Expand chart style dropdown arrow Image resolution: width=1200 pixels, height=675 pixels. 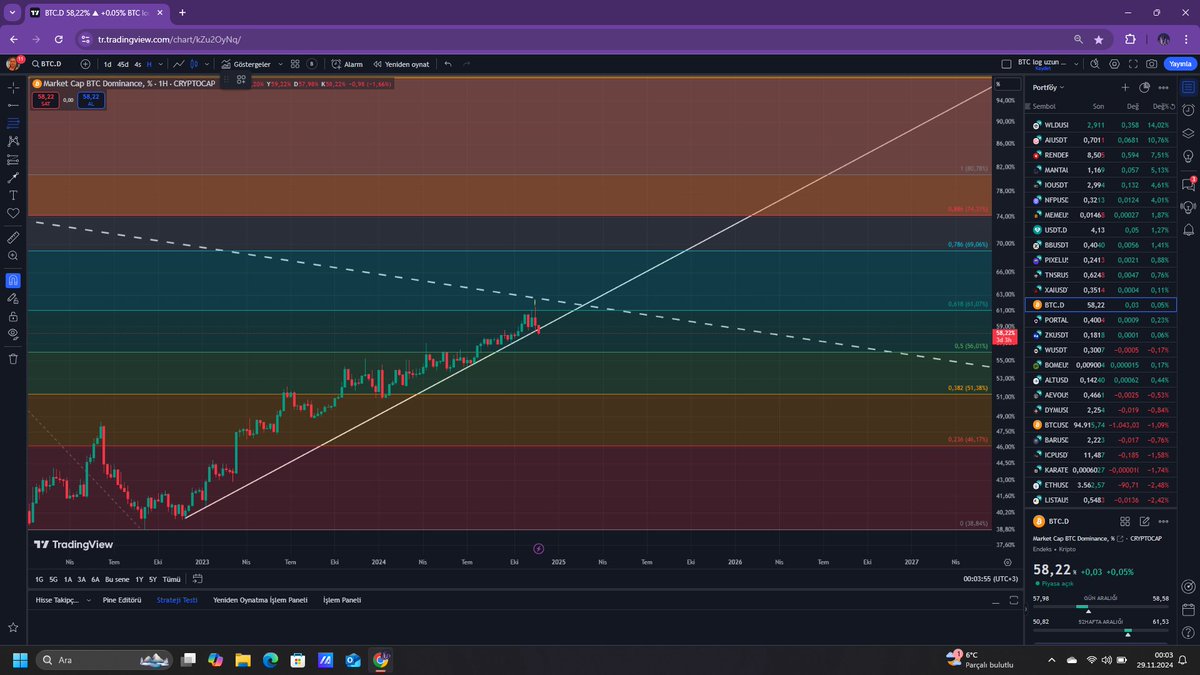click(x=206, y=64)
